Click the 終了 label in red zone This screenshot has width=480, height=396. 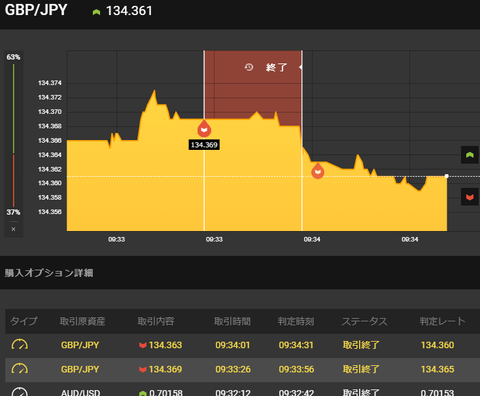pos(276,68)
